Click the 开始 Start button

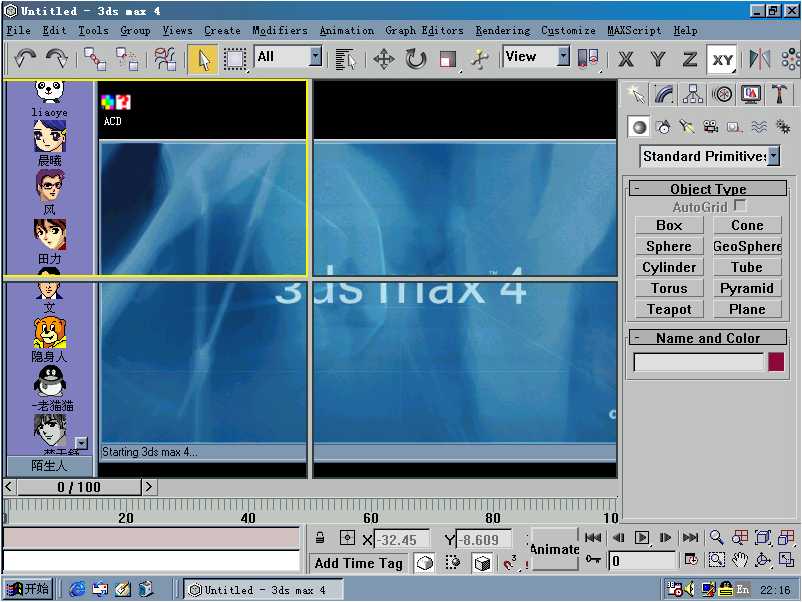[x=29, y=589]
